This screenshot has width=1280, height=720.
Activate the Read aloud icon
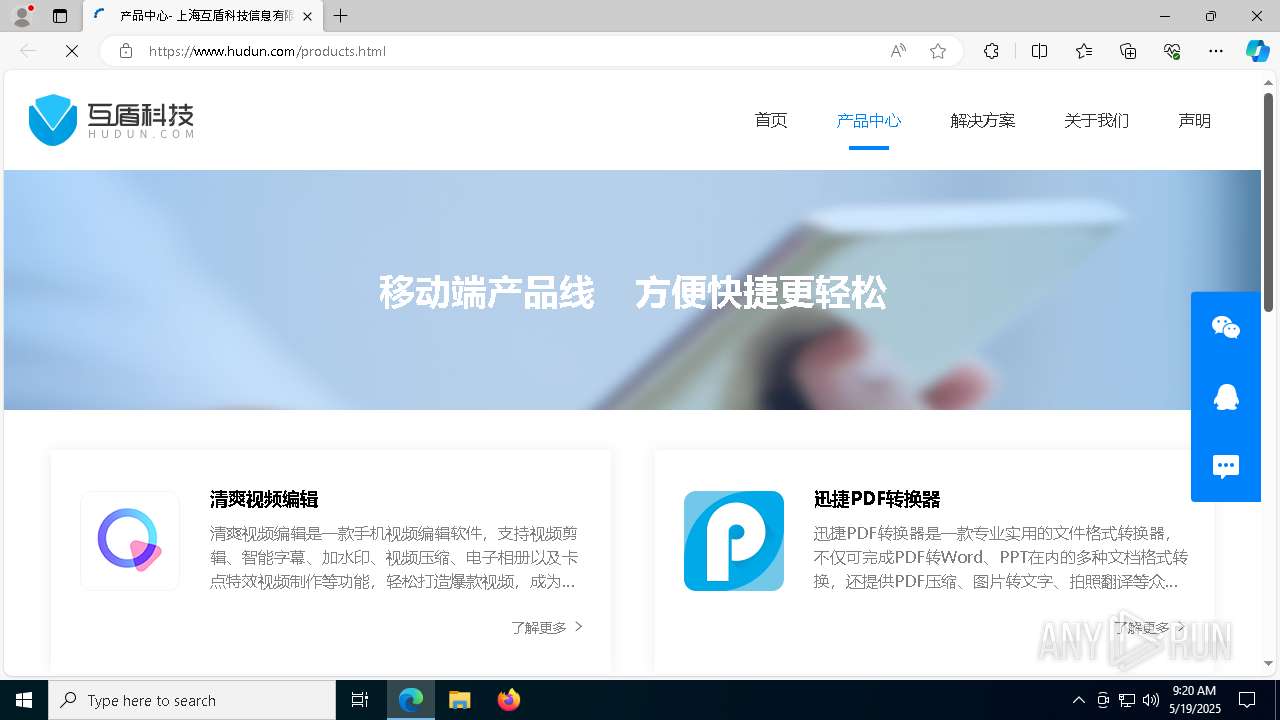pyautogui.click(x=898, y=51)
